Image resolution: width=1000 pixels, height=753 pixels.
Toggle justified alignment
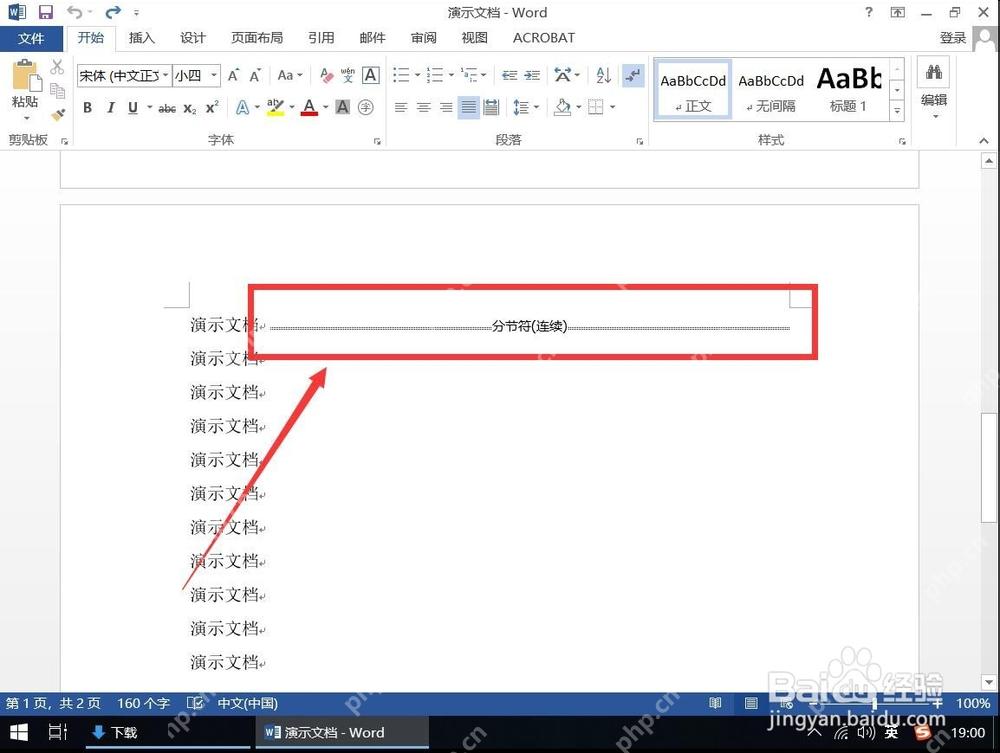[469, 107]
